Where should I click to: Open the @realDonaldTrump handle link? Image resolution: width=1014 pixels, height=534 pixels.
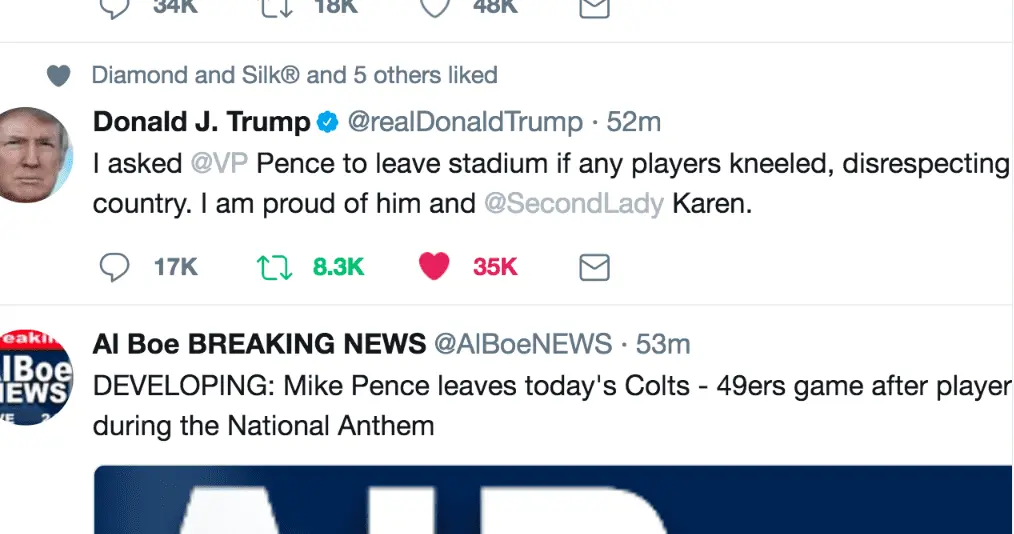tap(464, 122)
